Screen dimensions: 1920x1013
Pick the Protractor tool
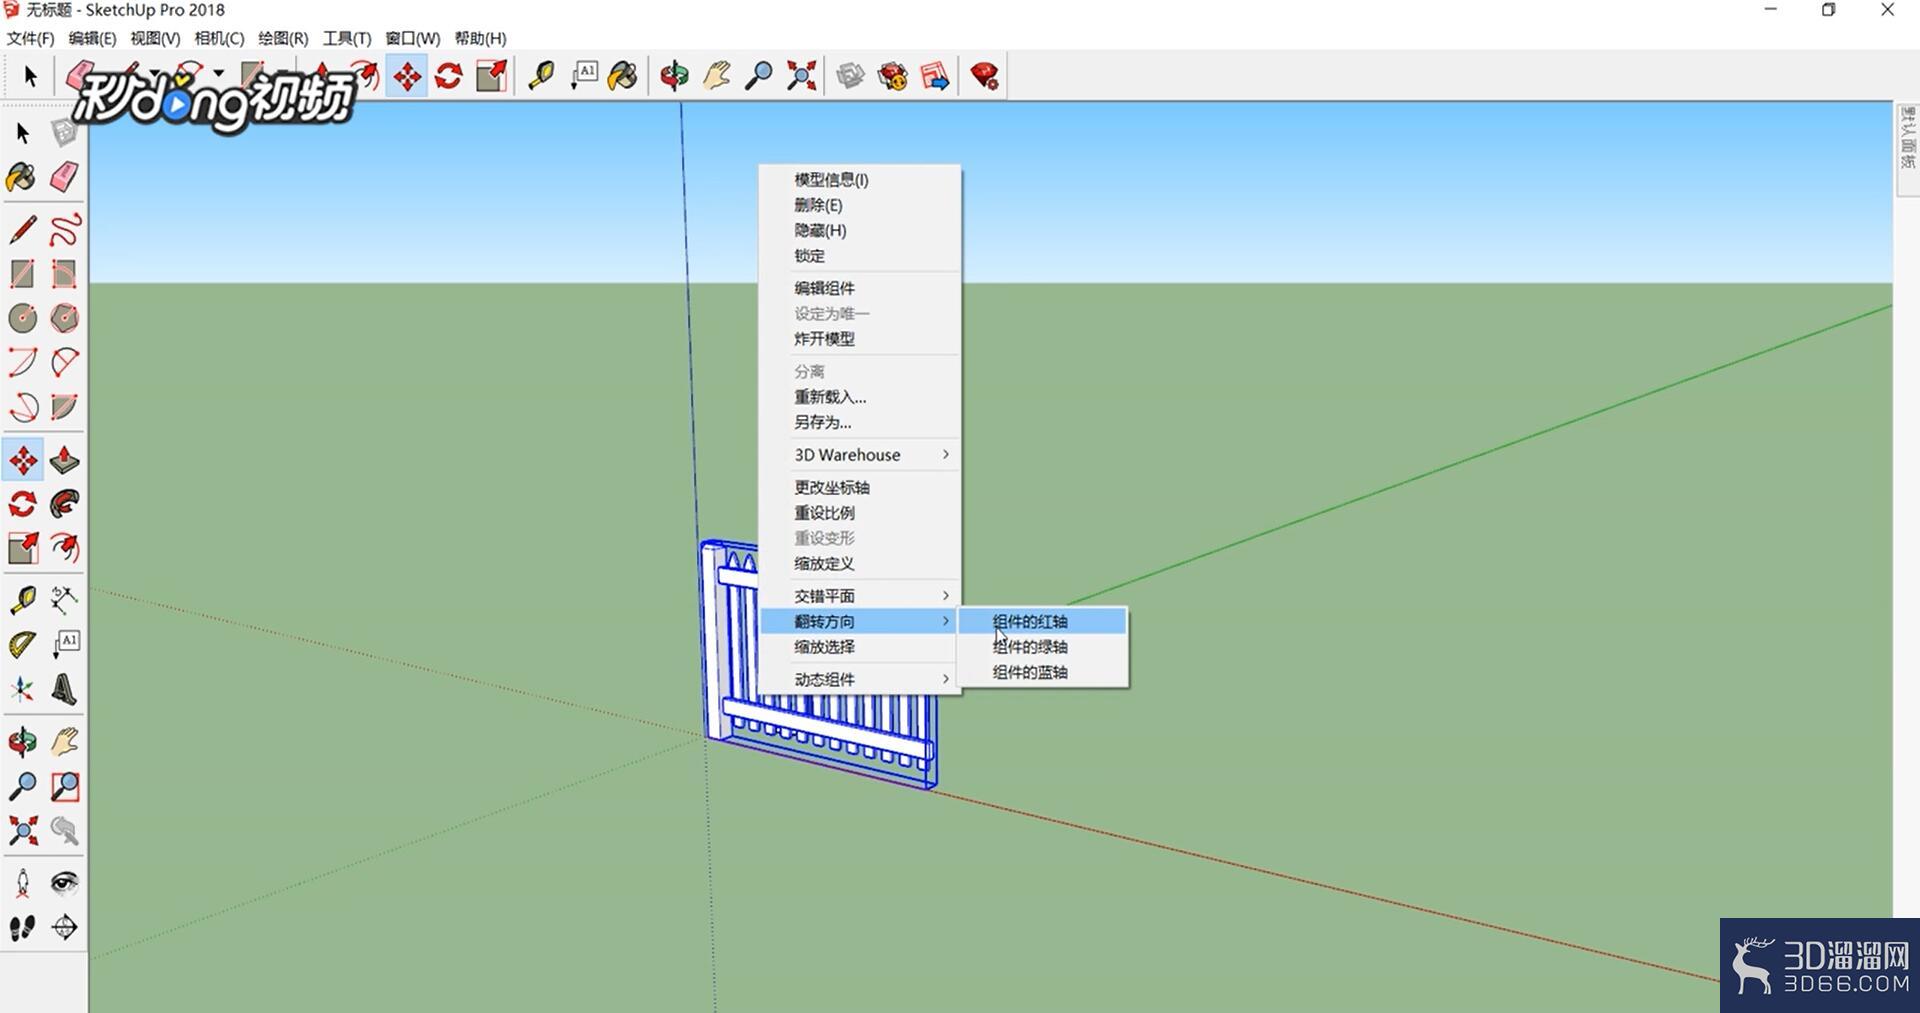coord(22,644)
